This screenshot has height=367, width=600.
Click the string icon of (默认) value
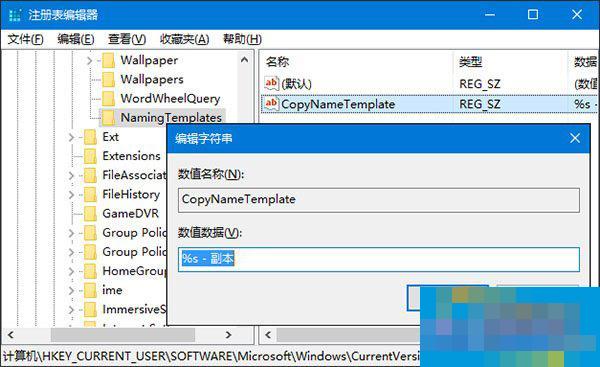pyautogui.click(x=271, y=83)
